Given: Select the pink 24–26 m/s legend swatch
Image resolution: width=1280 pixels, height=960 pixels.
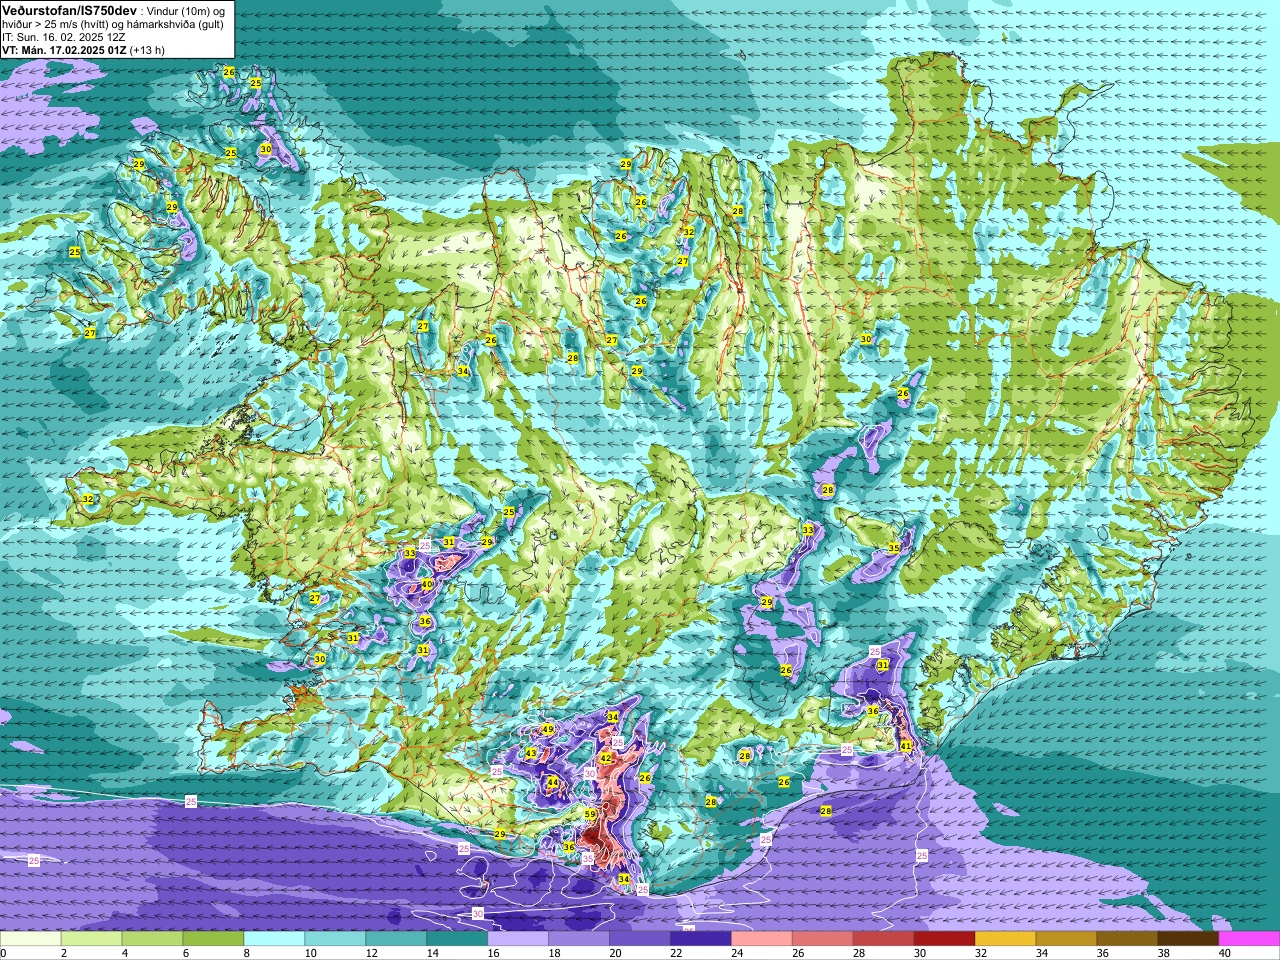Looking at the screenshot, I should click(x=762, y=939).
